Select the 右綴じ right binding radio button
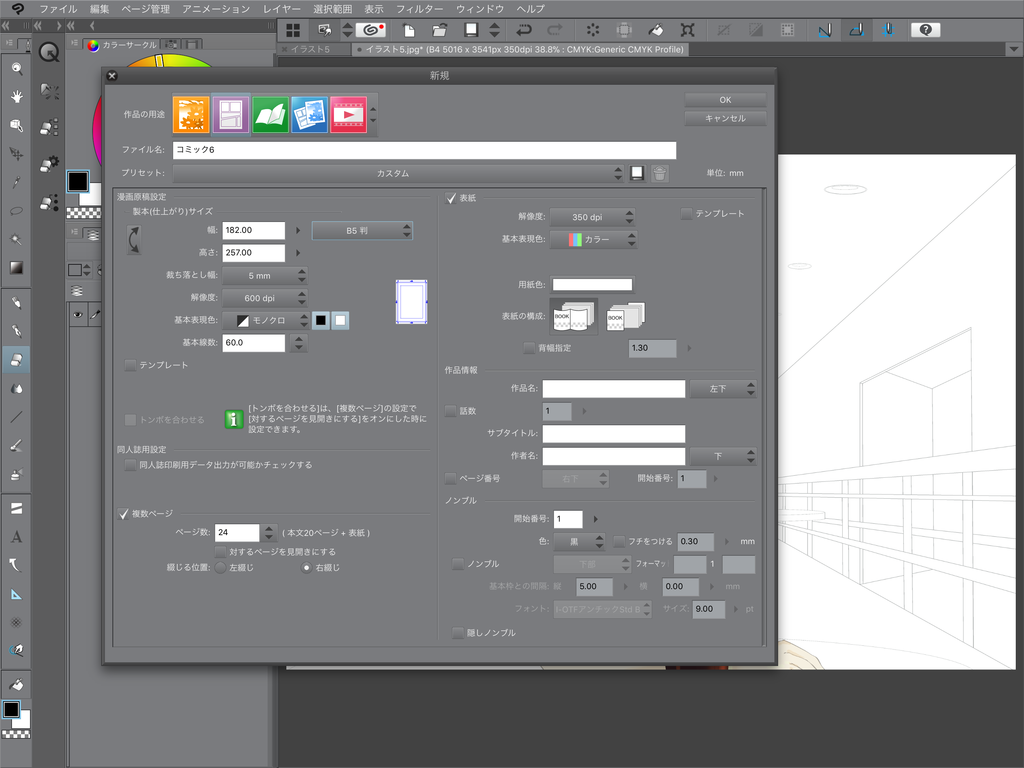 pos(306,568)
